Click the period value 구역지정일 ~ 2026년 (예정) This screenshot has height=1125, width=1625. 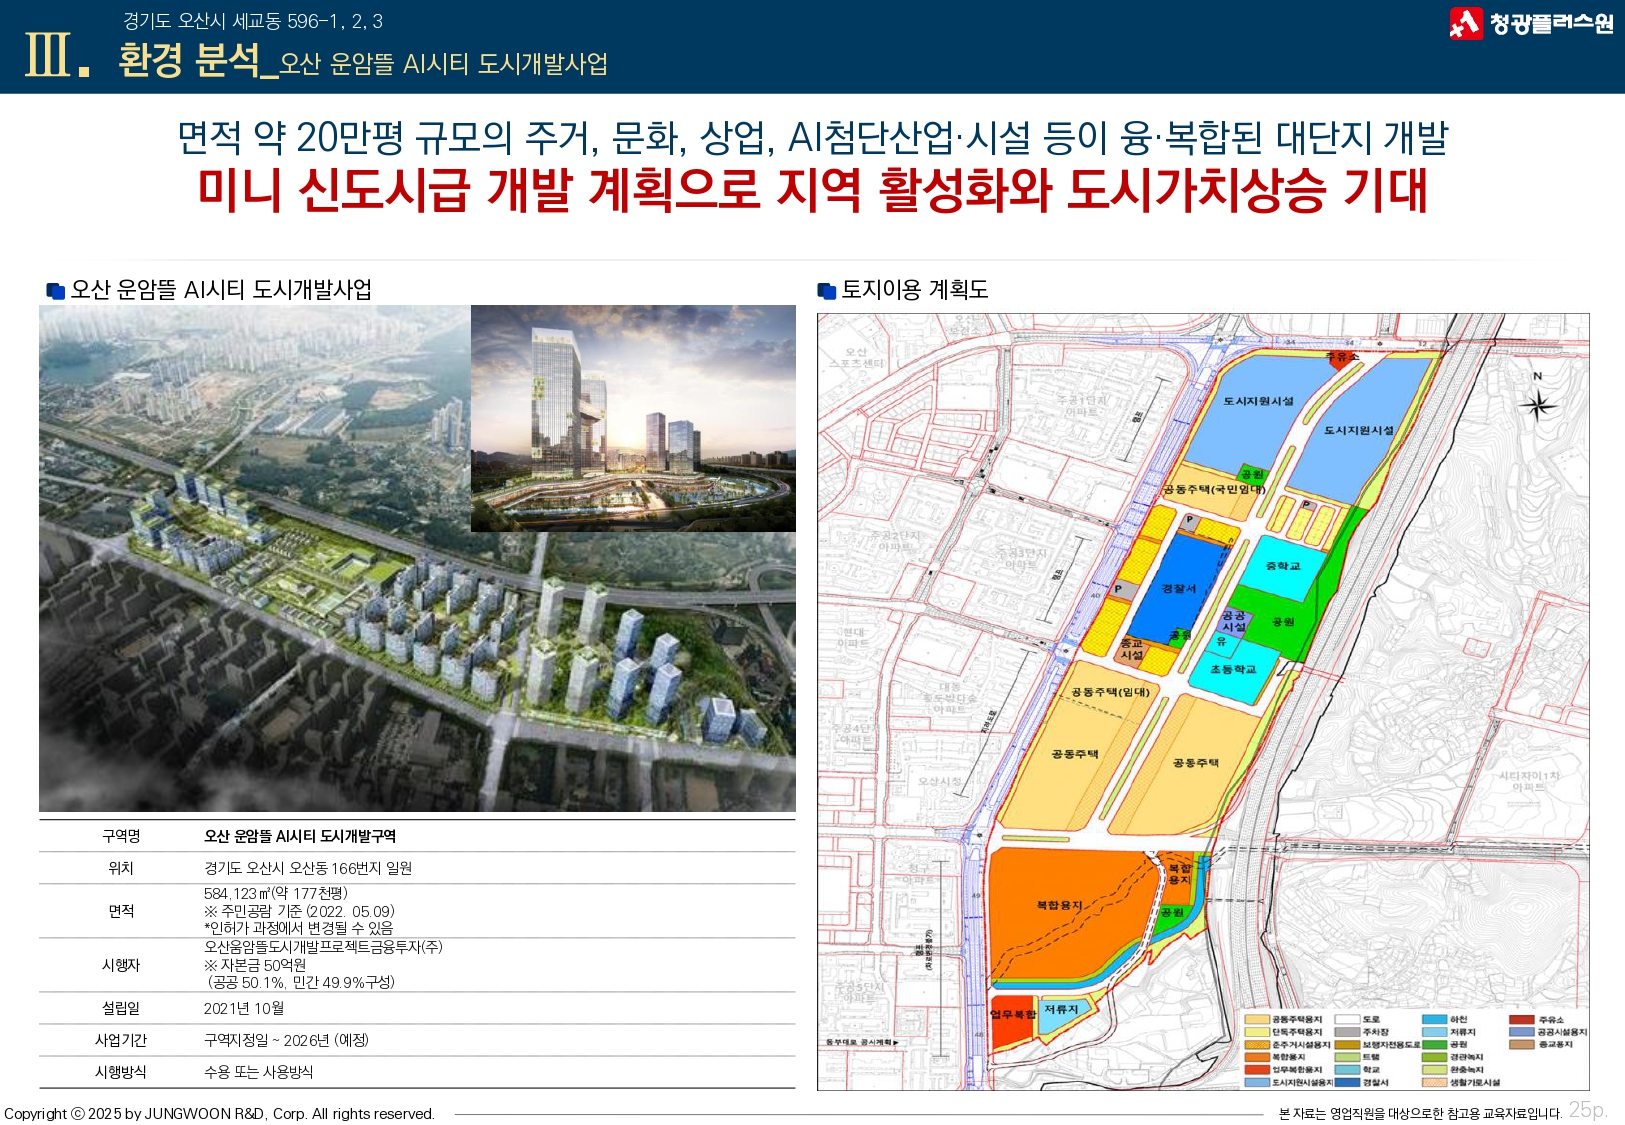tap(286, 1040)
